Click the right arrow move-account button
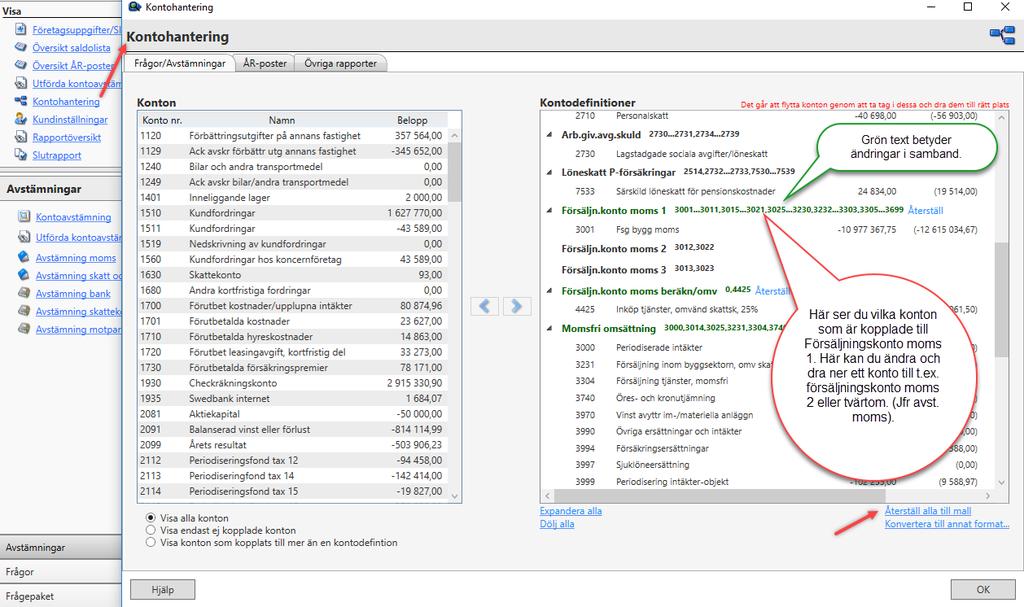Image resolution: width=1024 pixels, height=607 pixels. (x=517, y=306)
